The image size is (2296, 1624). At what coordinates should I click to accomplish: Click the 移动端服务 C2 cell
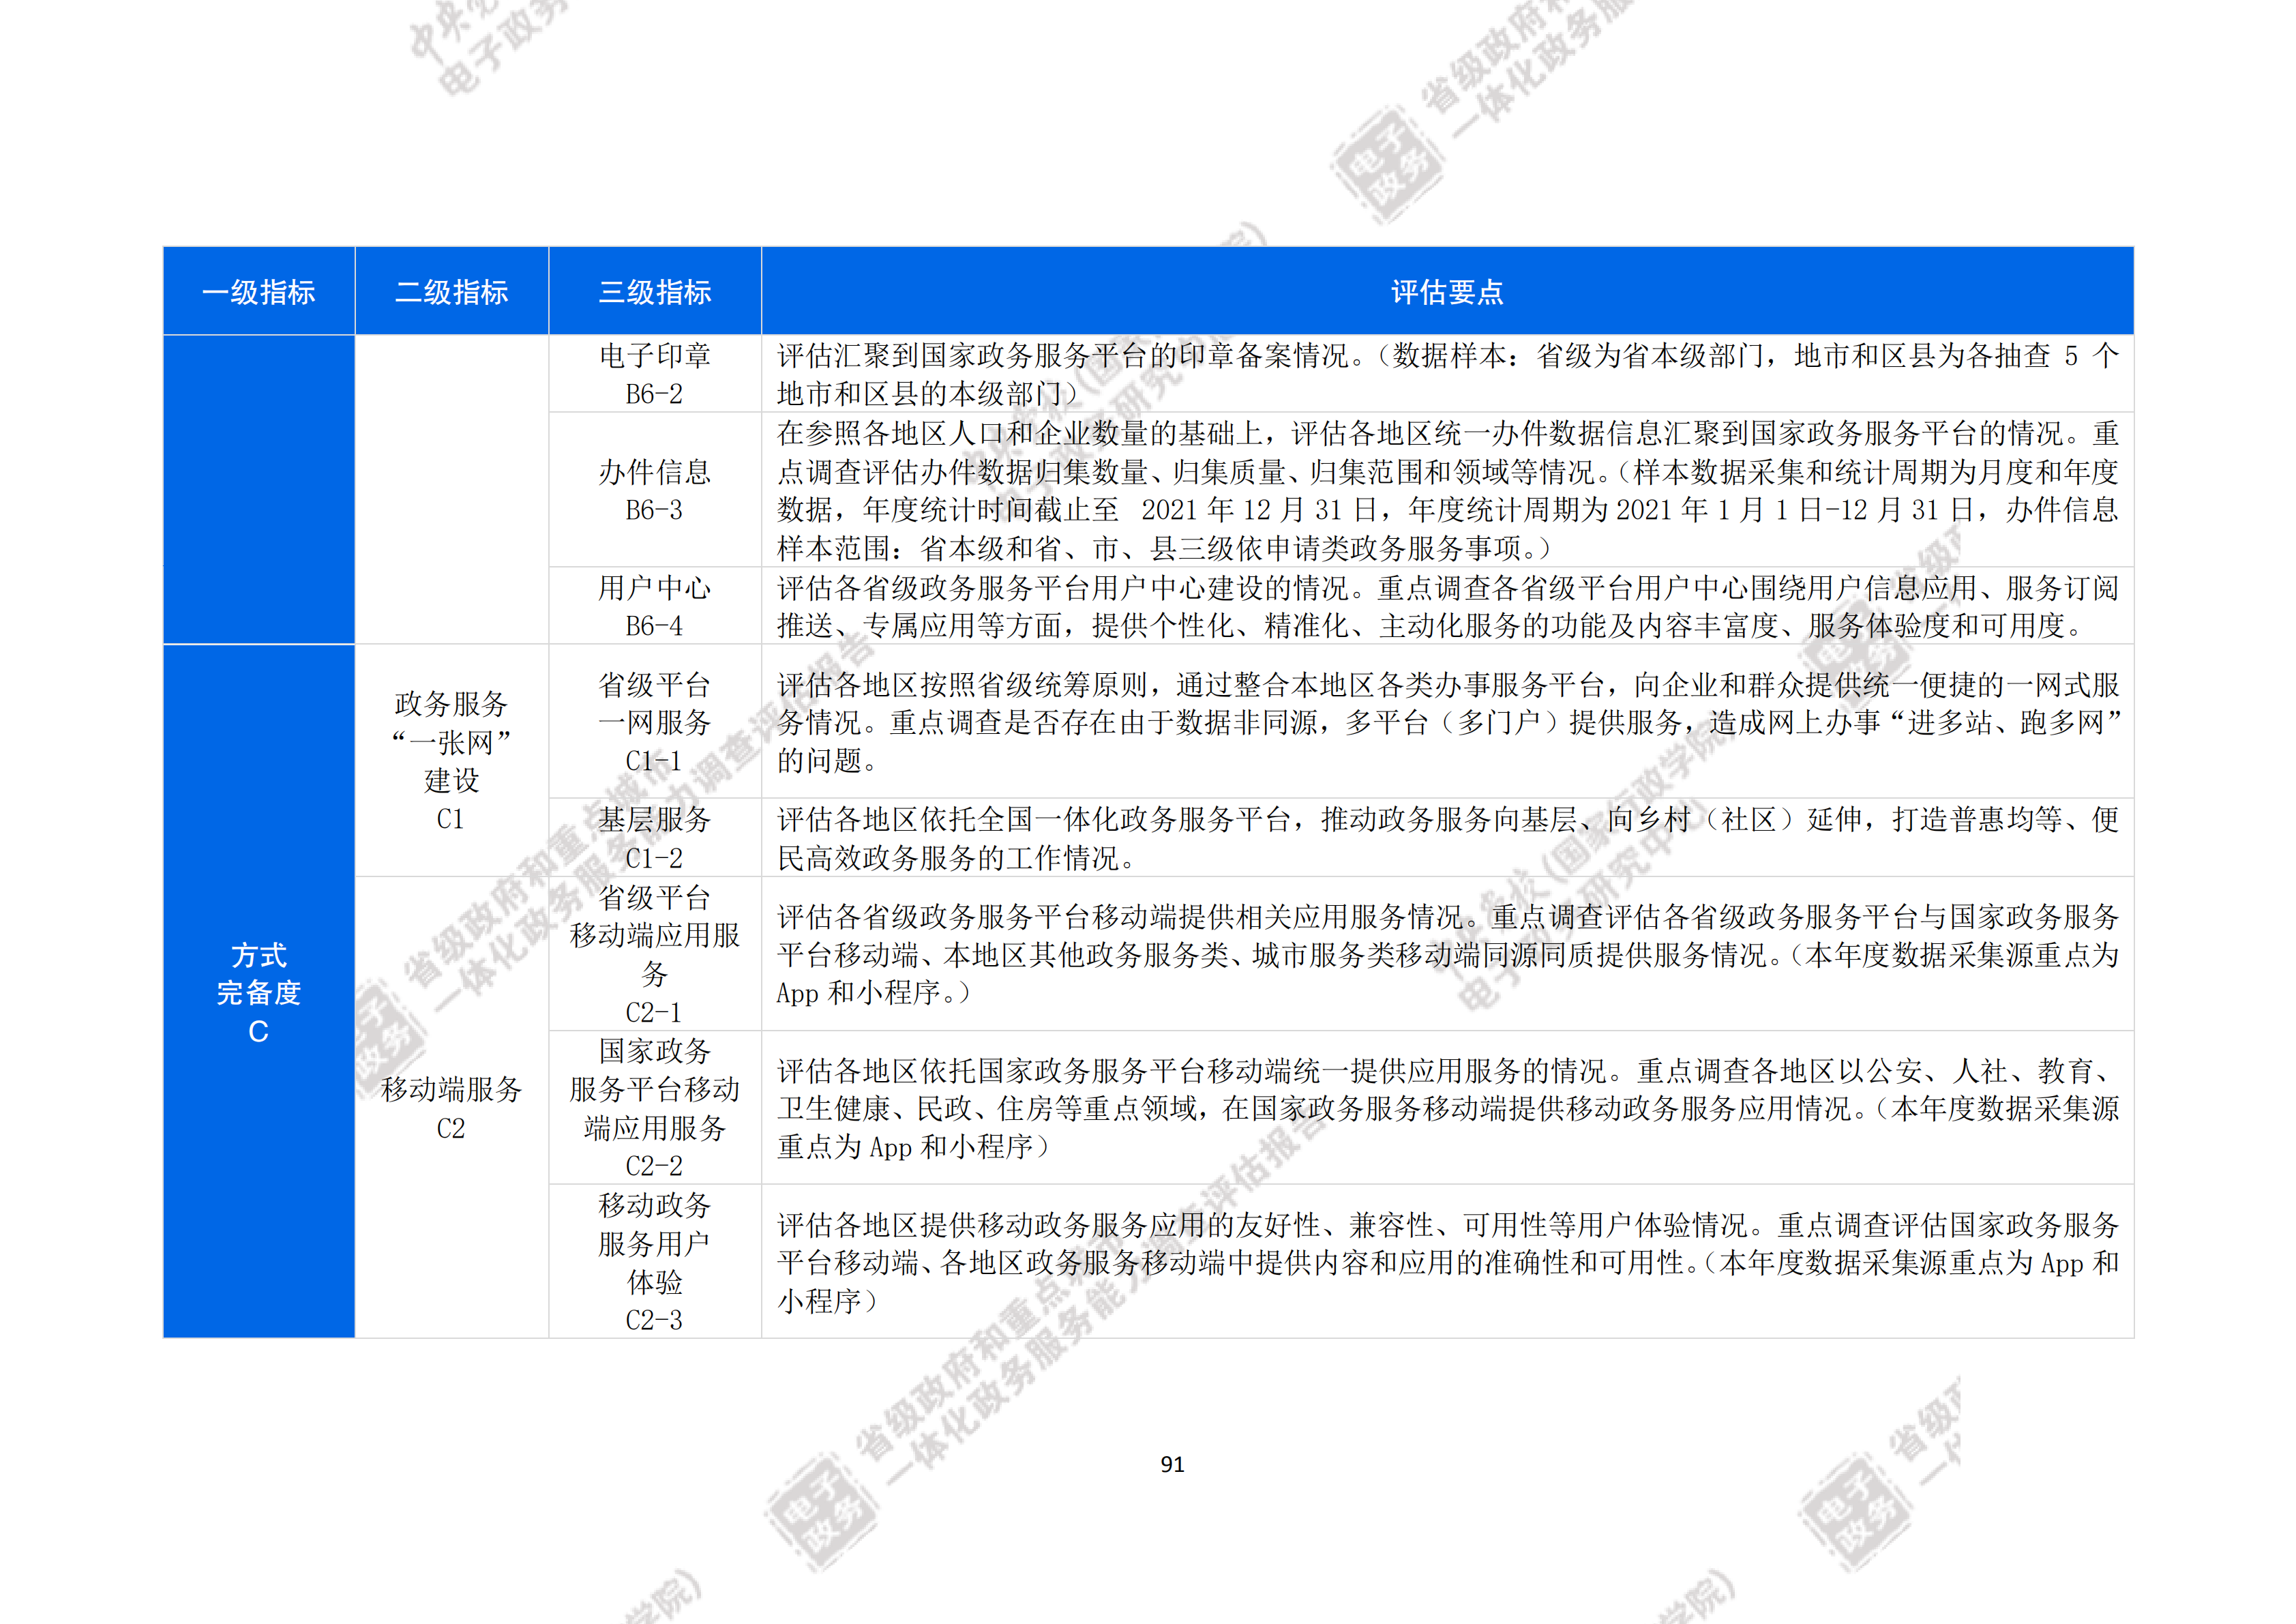pyautogui.click(x=451, y=1108)
